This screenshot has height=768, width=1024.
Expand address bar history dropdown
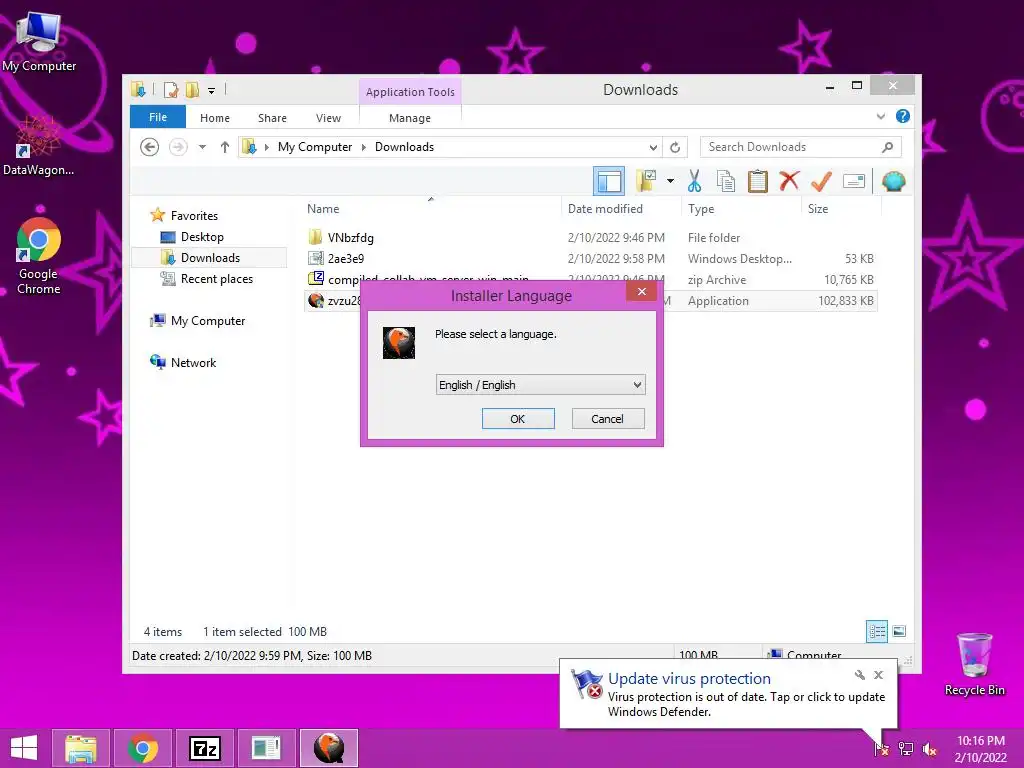pyautogui.click(x=652, y=147)
